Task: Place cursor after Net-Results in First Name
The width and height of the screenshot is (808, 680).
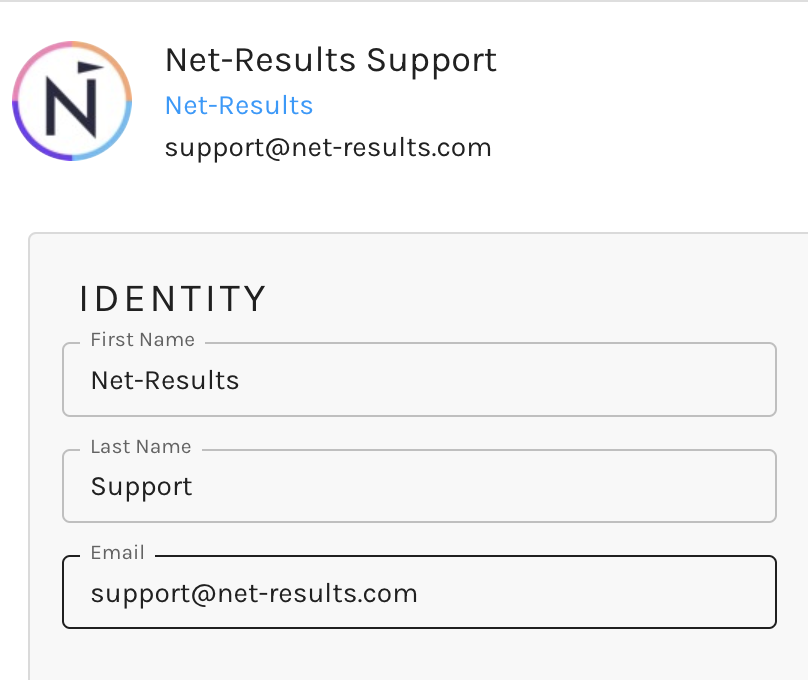Action: [240, 381]
